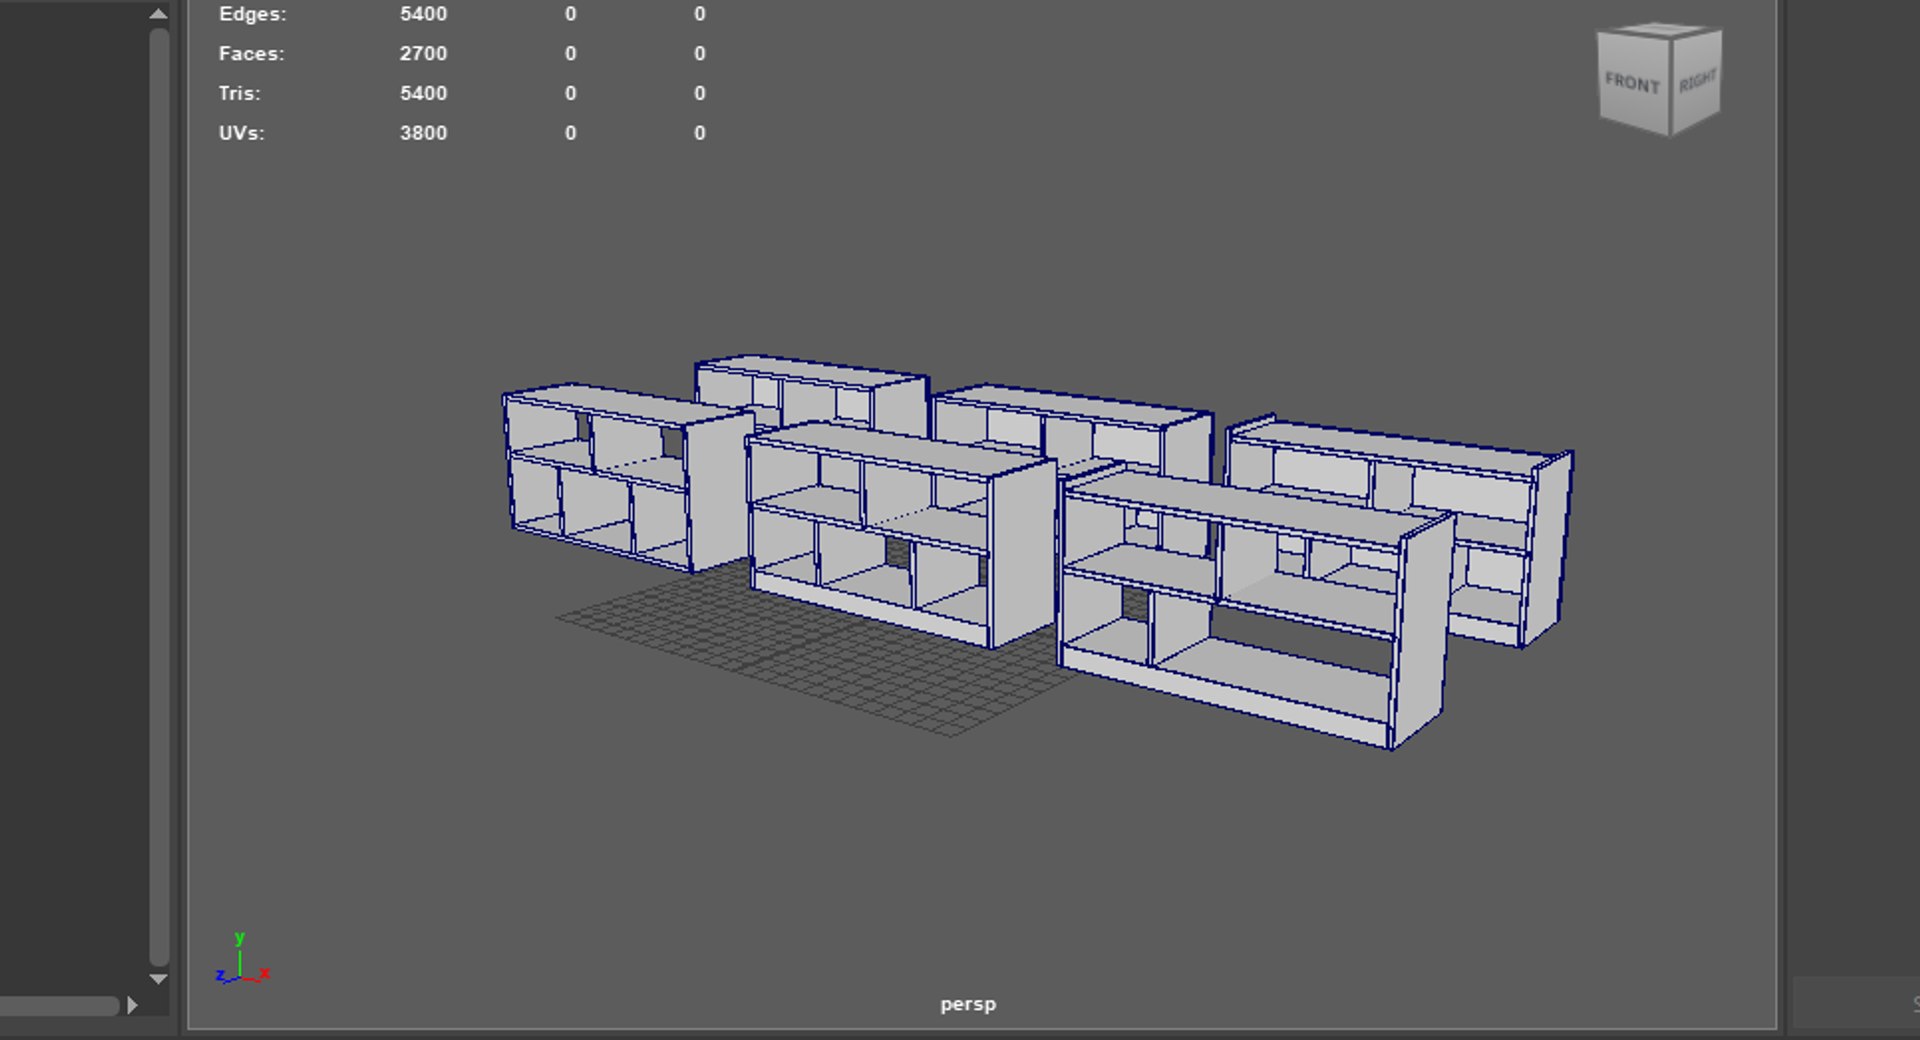Click the RIGHT face of the view cube
Image resolution: width=1920 pixels, height=1040 pixels.
point(1697,81)
